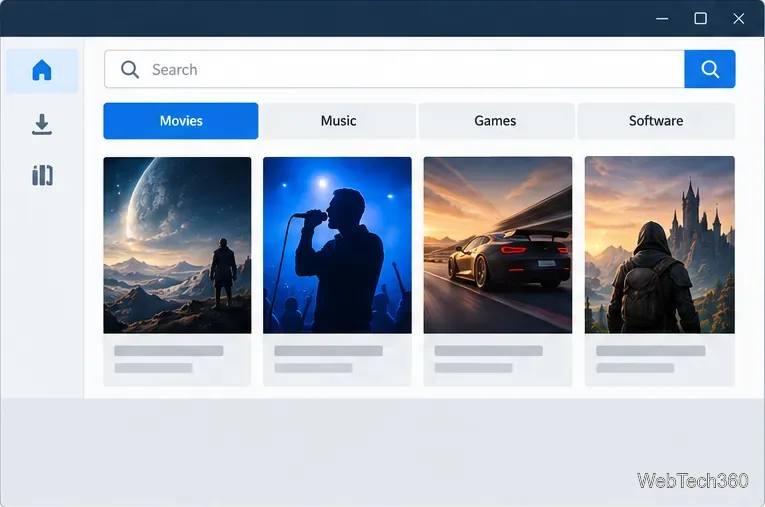Switch to the Music tab

338,121
